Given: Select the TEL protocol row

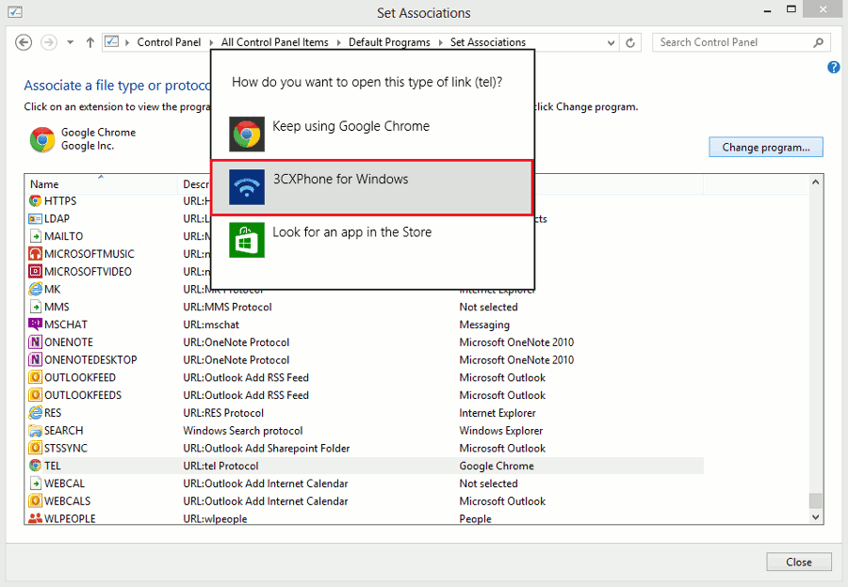Looking at the screenshot, I should click(365, 466).
